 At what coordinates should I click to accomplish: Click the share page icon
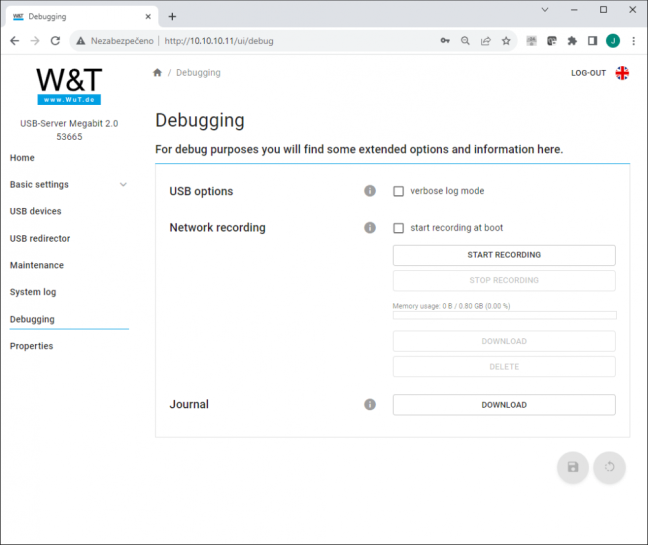point(486,40)
